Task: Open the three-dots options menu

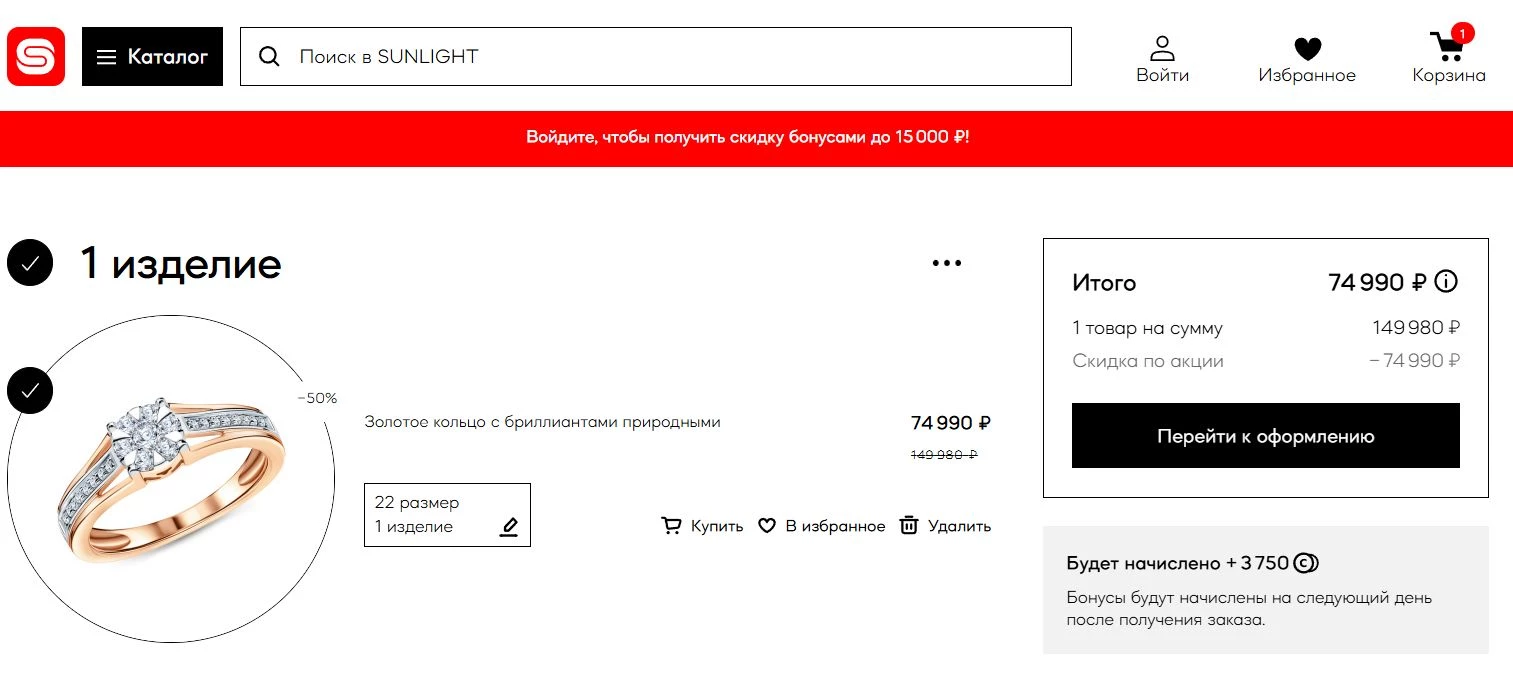Action: (946, 262)
